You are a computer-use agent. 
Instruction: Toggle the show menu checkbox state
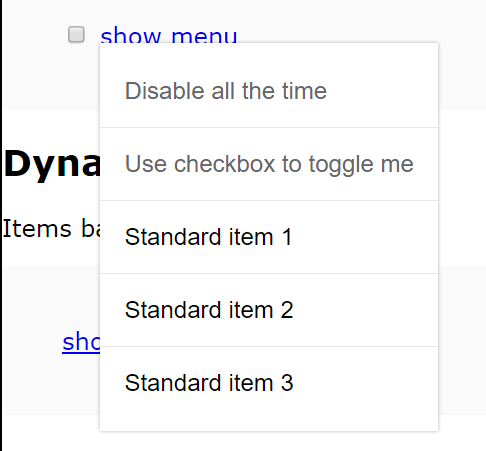coord(76,35)
